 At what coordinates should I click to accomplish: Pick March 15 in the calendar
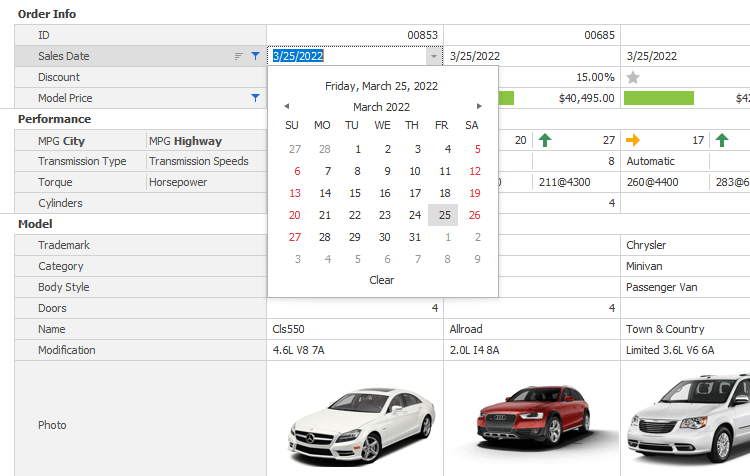pyautogui.click(x=352, y=193)
